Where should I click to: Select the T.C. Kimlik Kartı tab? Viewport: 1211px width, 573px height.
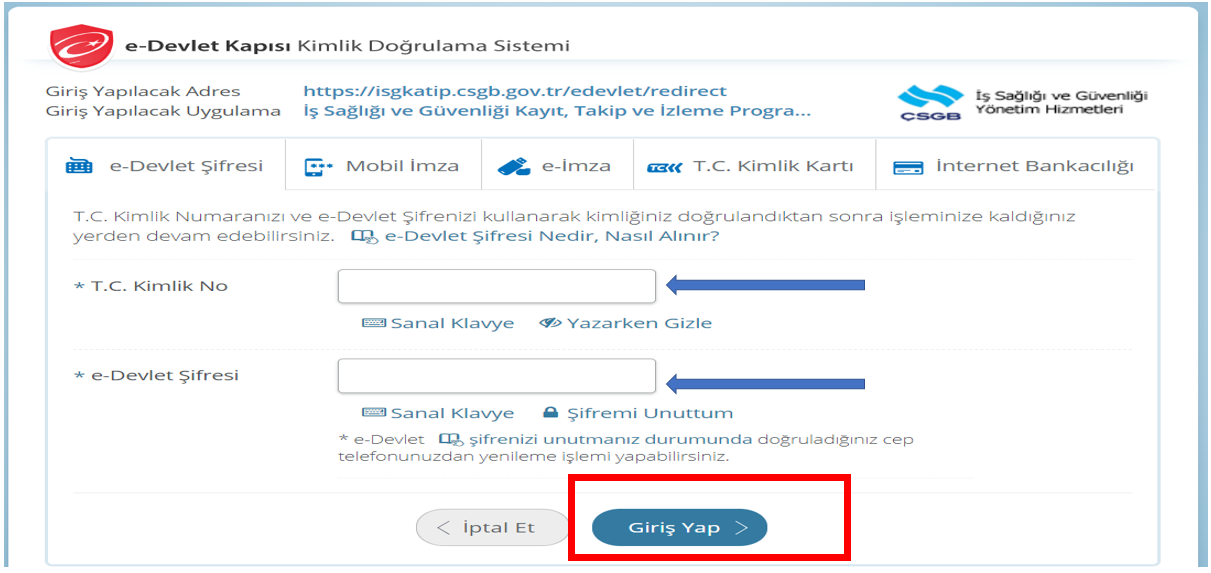(754, 166)
